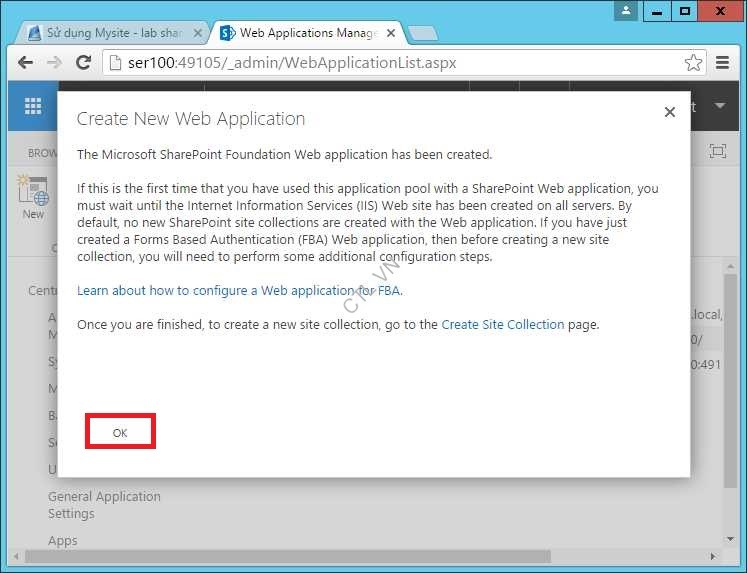The width and height of the screenshot is (747, 573).
Task: Click the address bar URL field
Action: tap(404, 62)
